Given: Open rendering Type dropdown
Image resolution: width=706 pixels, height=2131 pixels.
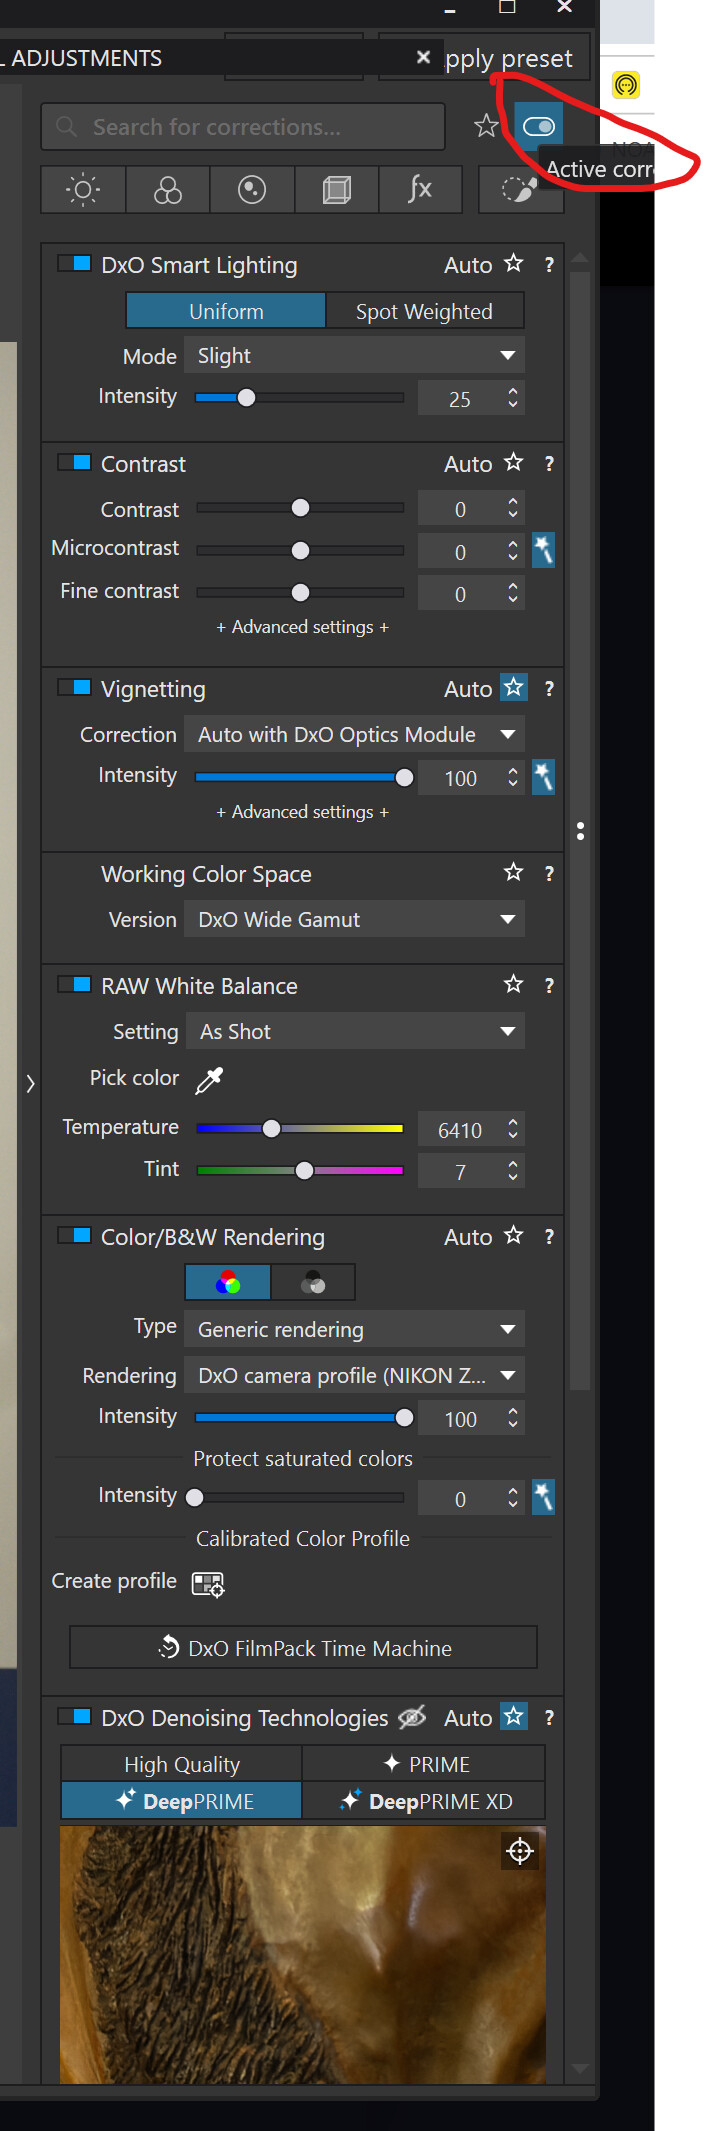Looking at the screenshot, I should coord(355,1330).
